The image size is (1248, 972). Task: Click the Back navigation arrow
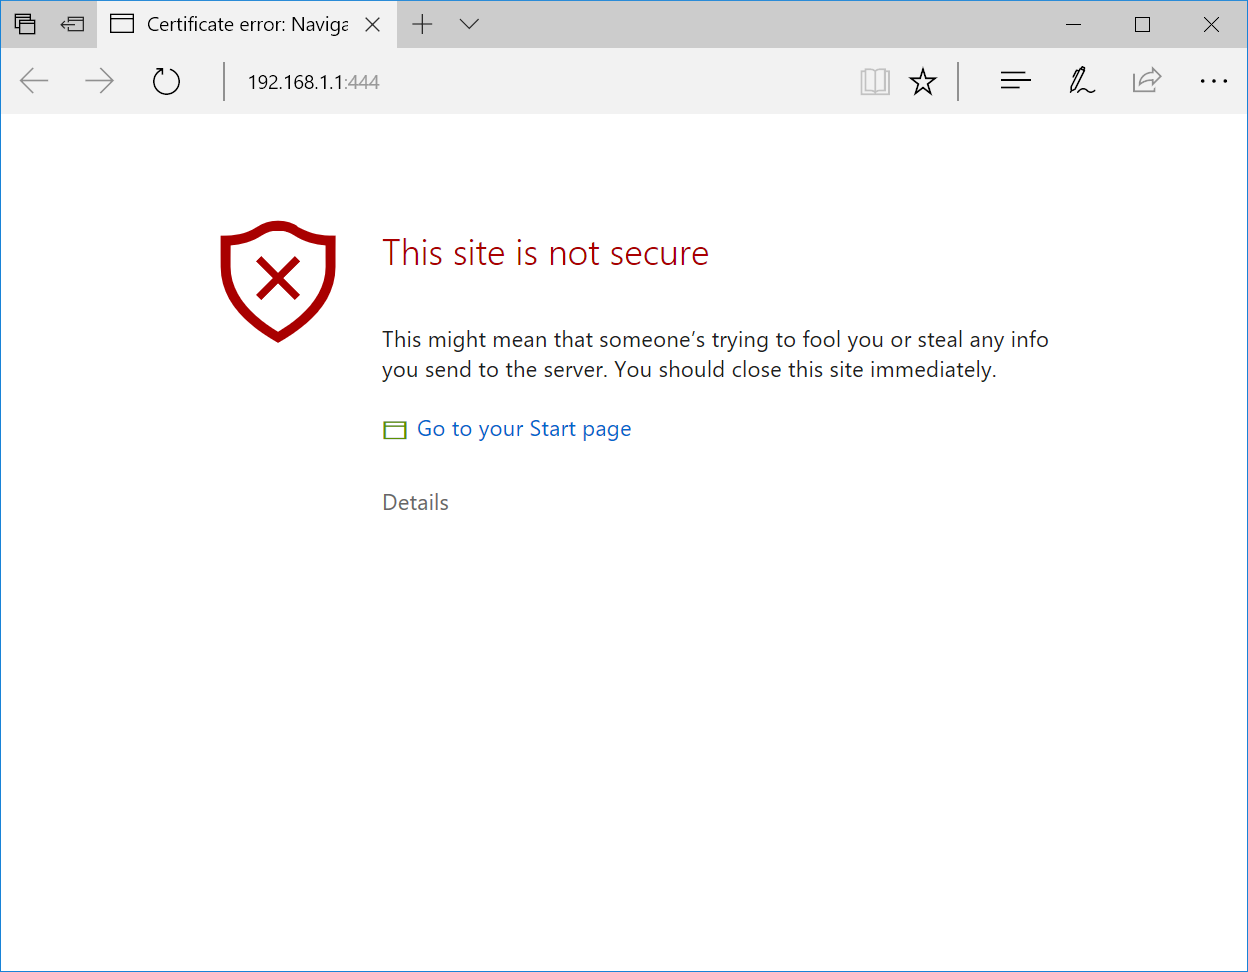34,81
